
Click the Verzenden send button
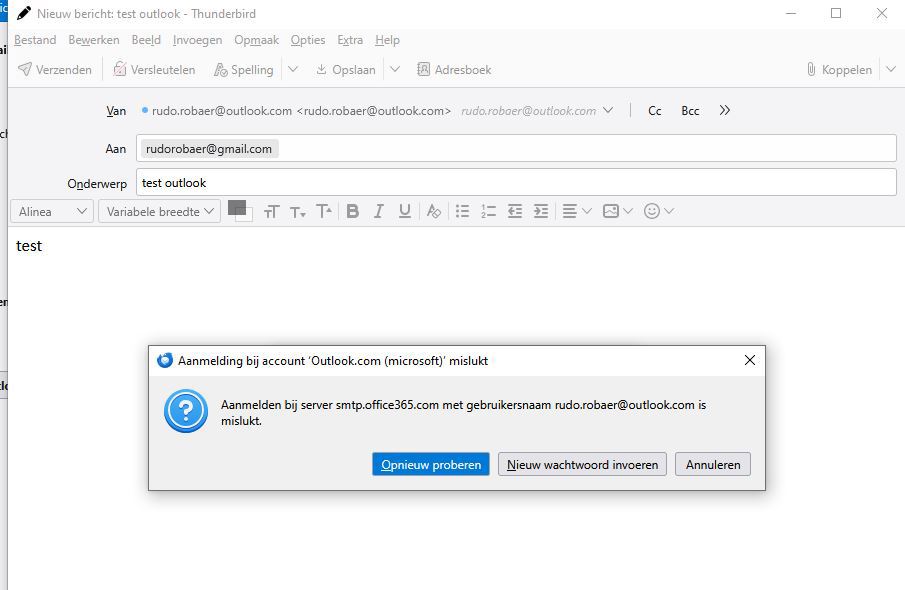(x=55, y=70)
